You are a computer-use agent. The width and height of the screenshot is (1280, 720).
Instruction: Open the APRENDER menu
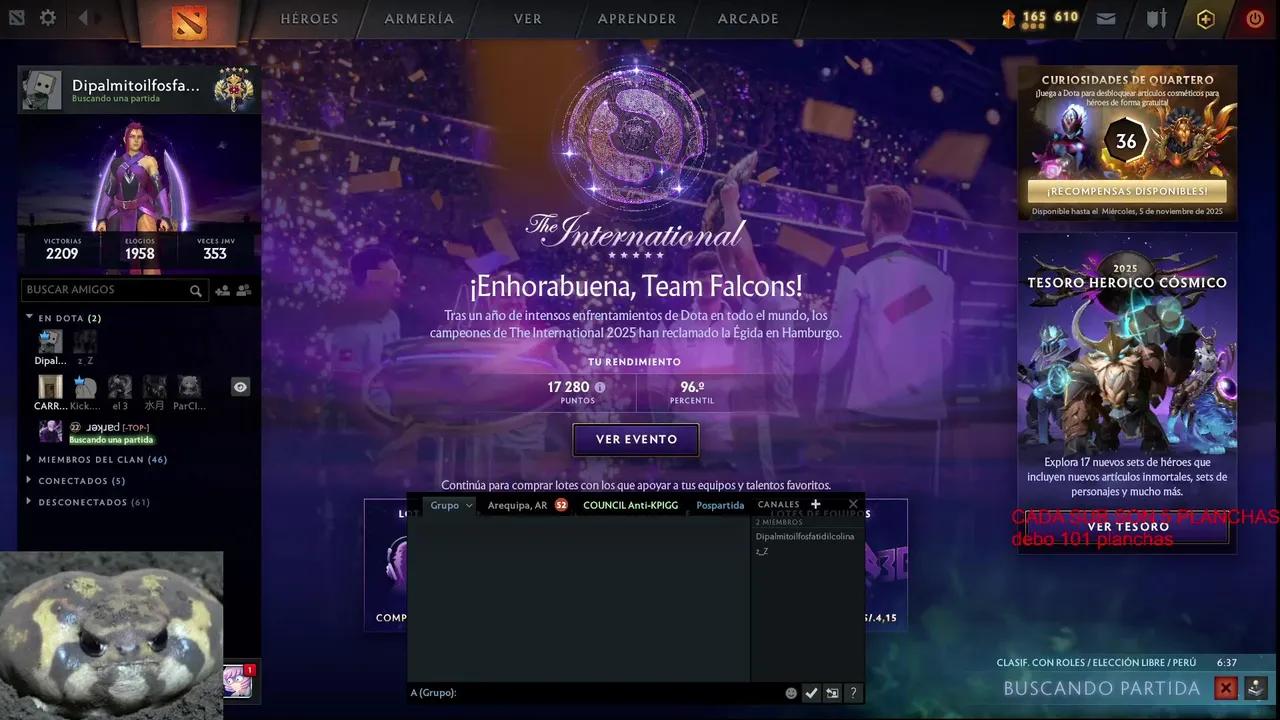pyautogui.click(x=637, y=19)
